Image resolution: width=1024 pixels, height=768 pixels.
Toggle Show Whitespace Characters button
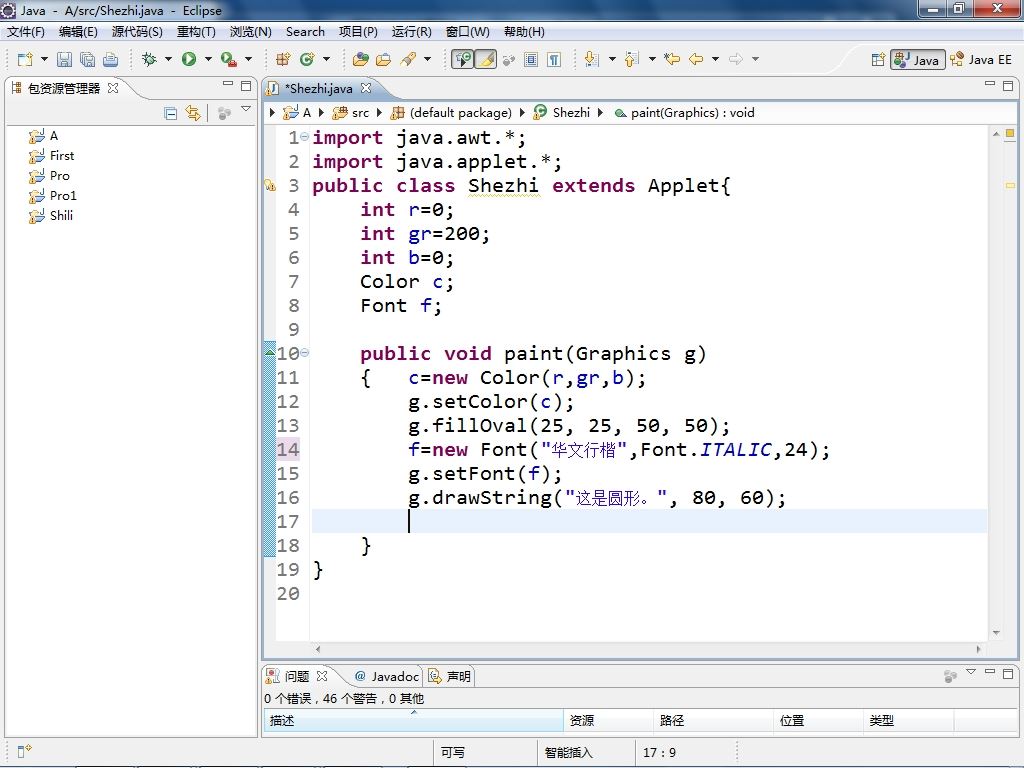[554, 60]
